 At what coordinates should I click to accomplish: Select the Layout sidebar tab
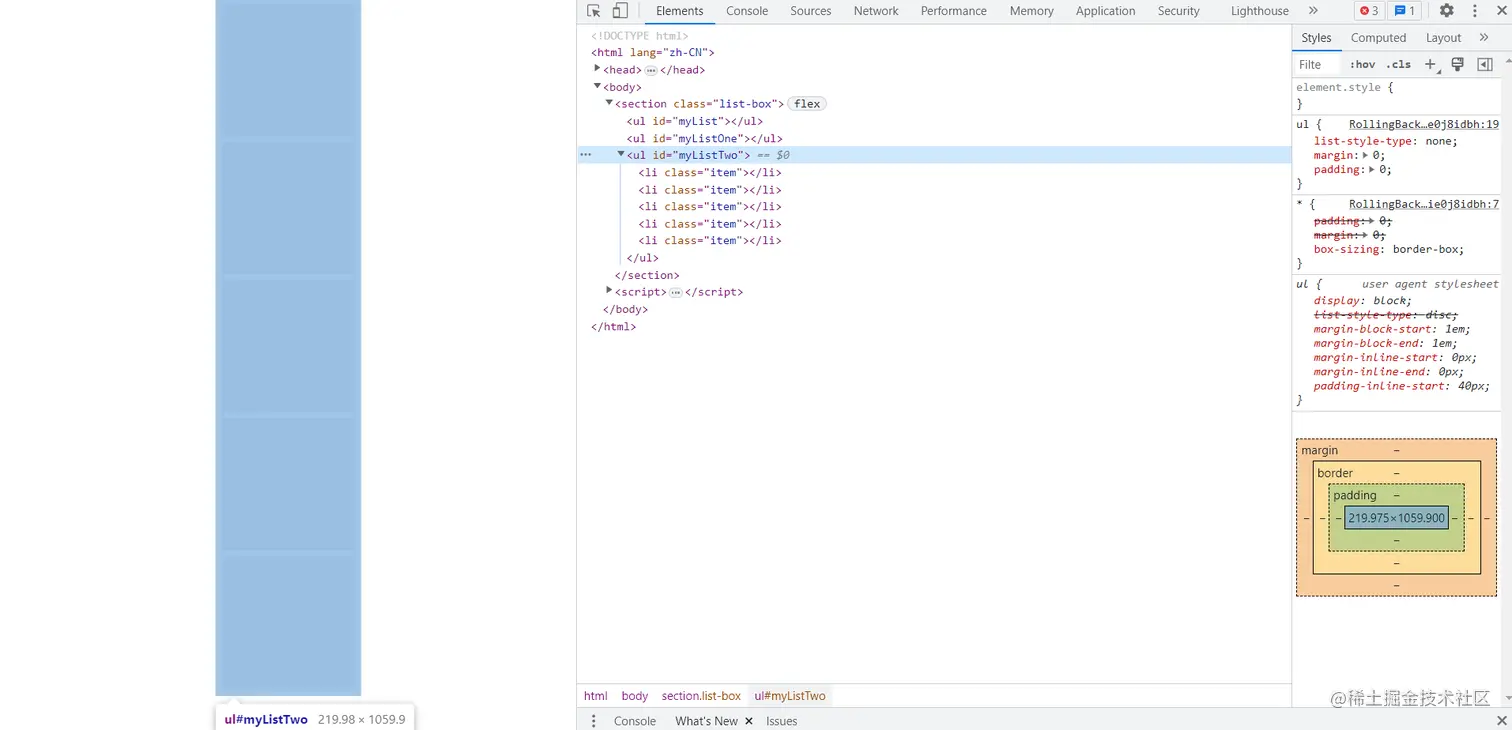tap(1444, 38)
